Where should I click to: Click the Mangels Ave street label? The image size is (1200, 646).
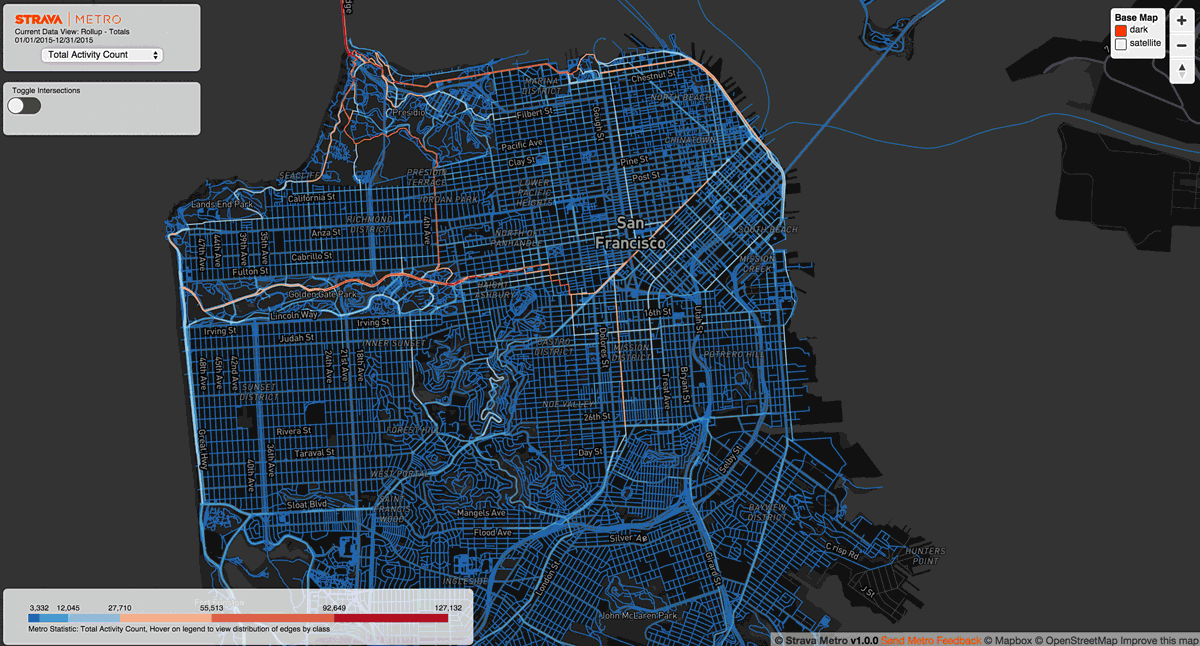pyautogui.click(x=483, y=514)
